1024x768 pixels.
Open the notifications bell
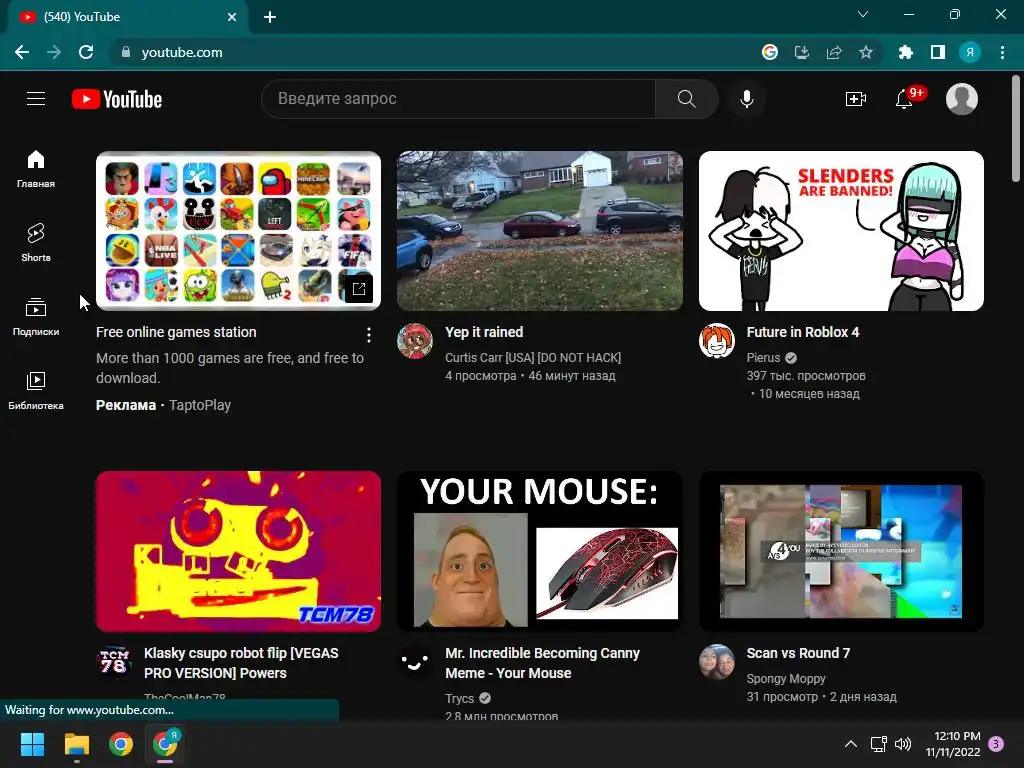(904, 99)
